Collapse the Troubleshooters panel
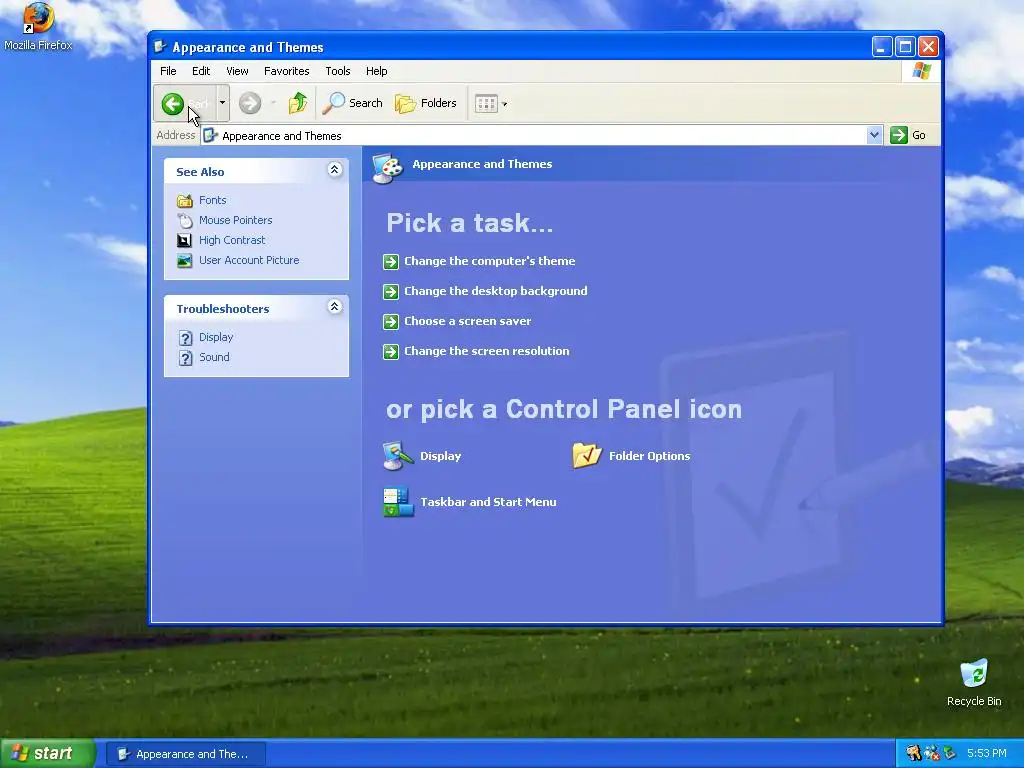This screenshot has width=1024, height=768. click(334, 307)
